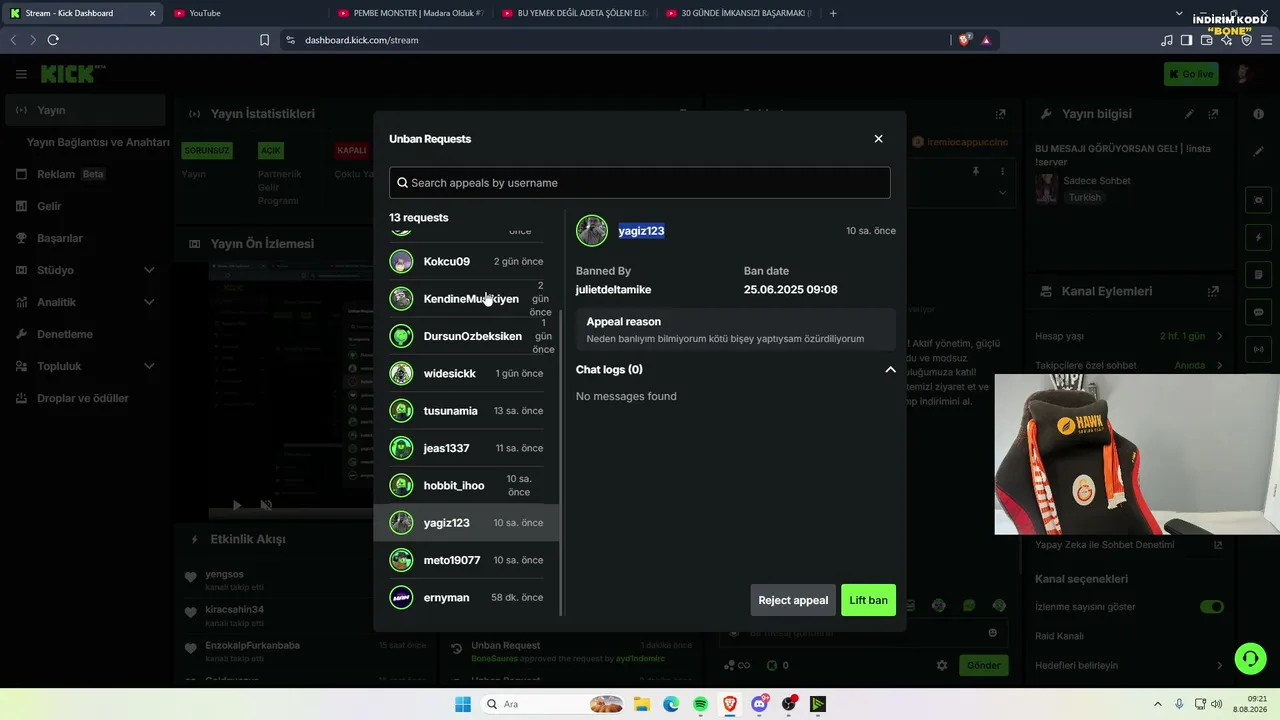Collapse the Chat logs section
Viewport: 1280px width, 720px height.
point(890,370)
